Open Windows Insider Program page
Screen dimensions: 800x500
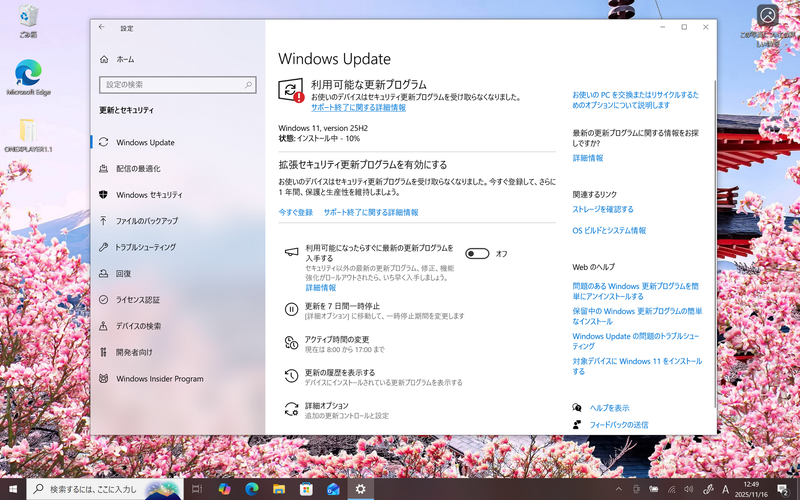[x=178, y=379]
